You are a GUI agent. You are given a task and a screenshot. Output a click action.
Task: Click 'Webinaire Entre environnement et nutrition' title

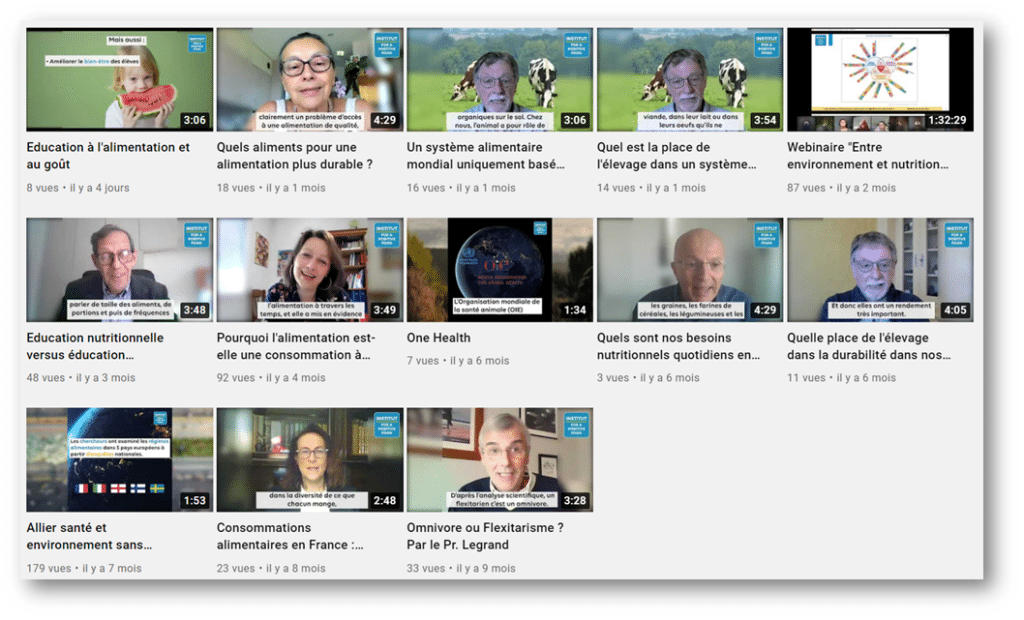pyautogui.click(x=867, y=156)
